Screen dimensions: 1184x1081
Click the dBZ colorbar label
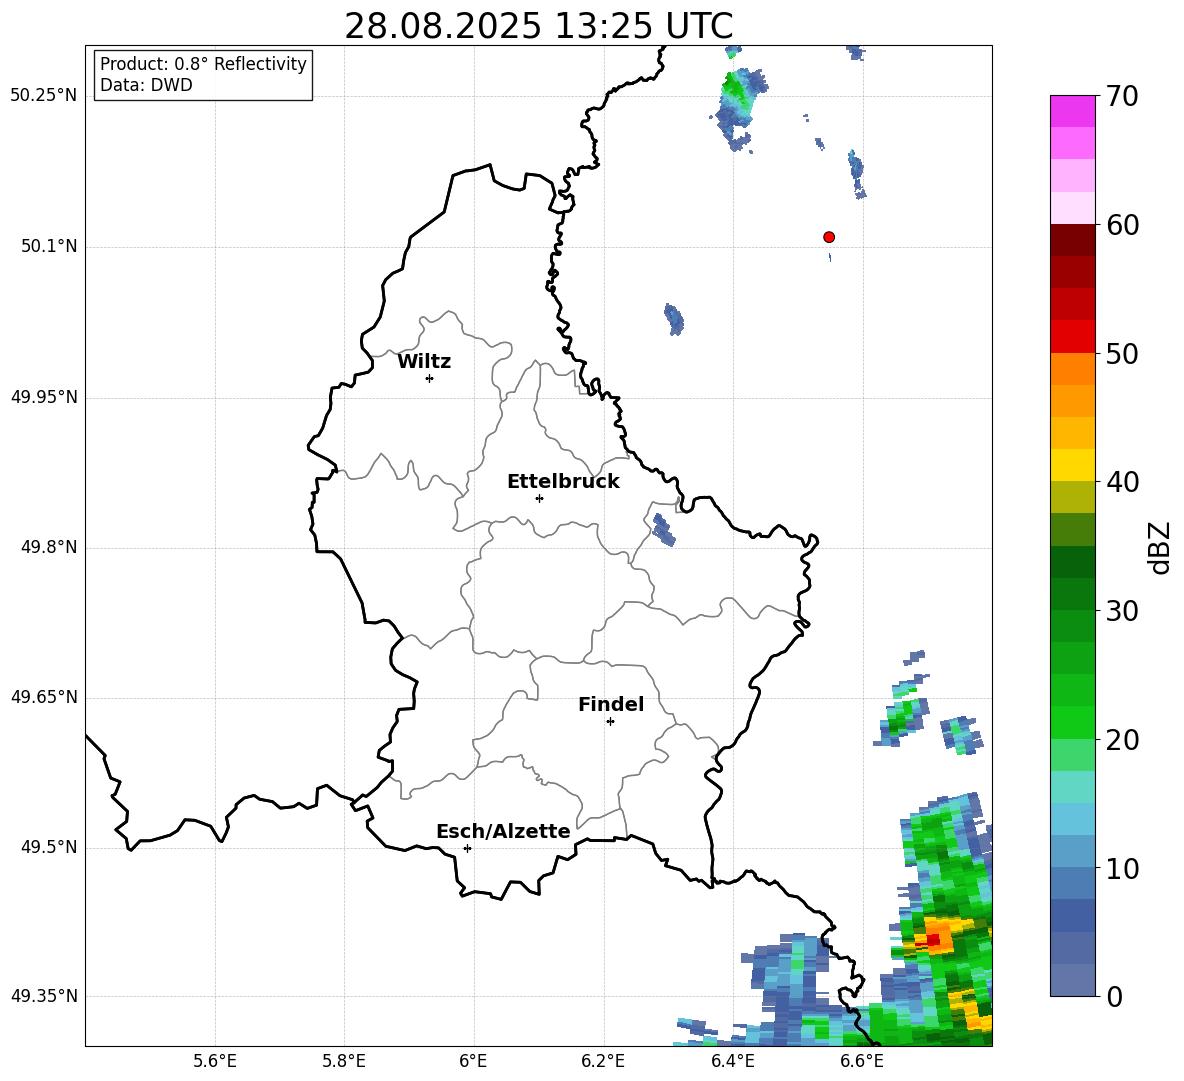coord(1158,547)
